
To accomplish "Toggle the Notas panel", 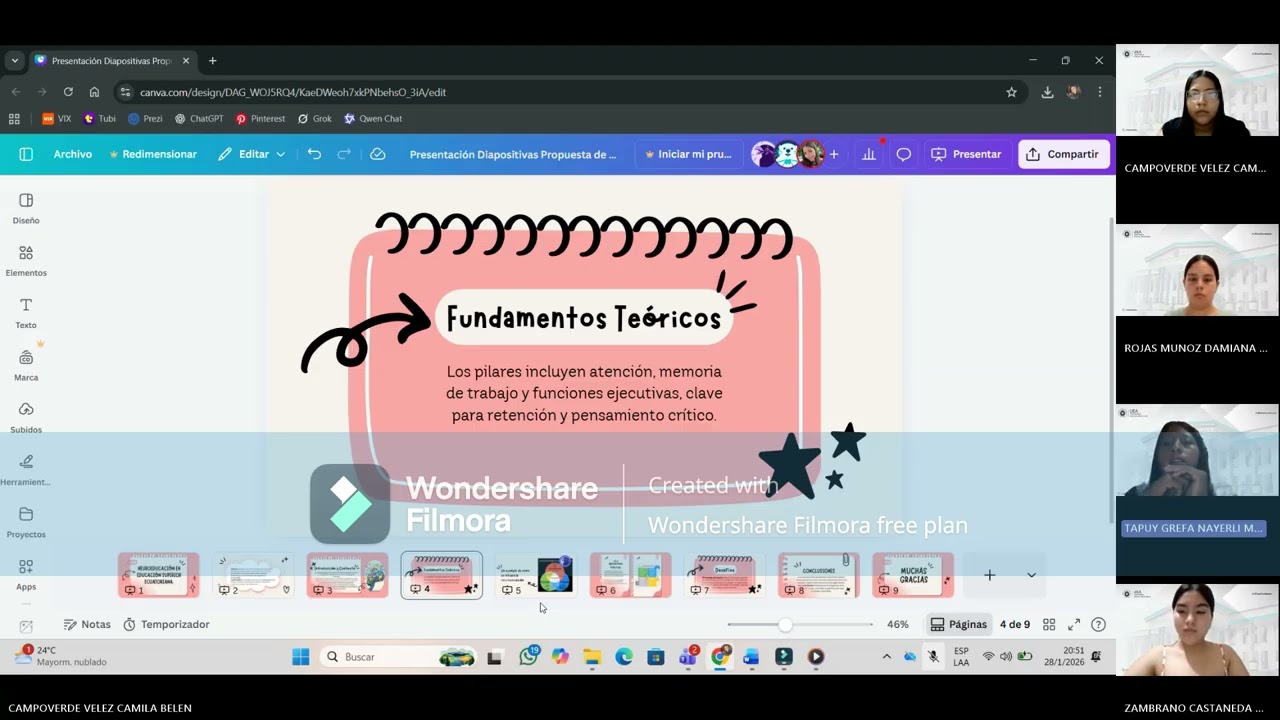I will [87, 624].
